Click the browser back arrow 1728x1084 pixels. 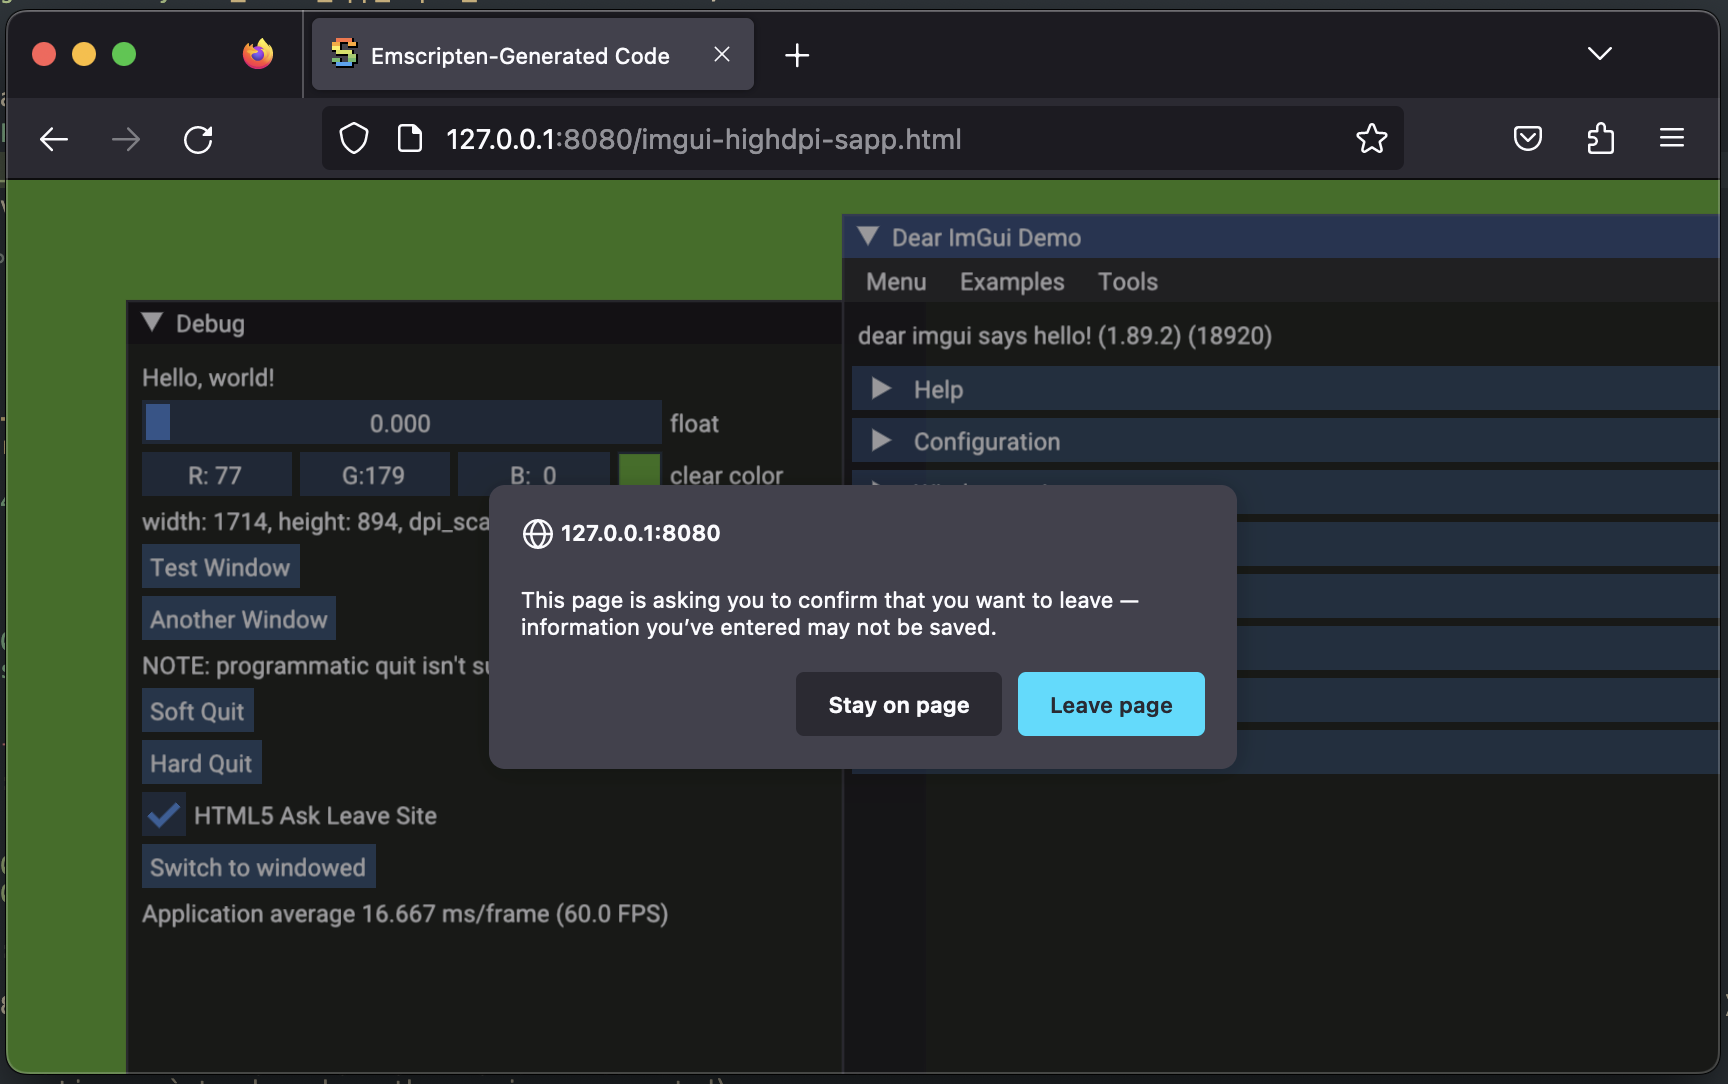[x=54, y=139]
